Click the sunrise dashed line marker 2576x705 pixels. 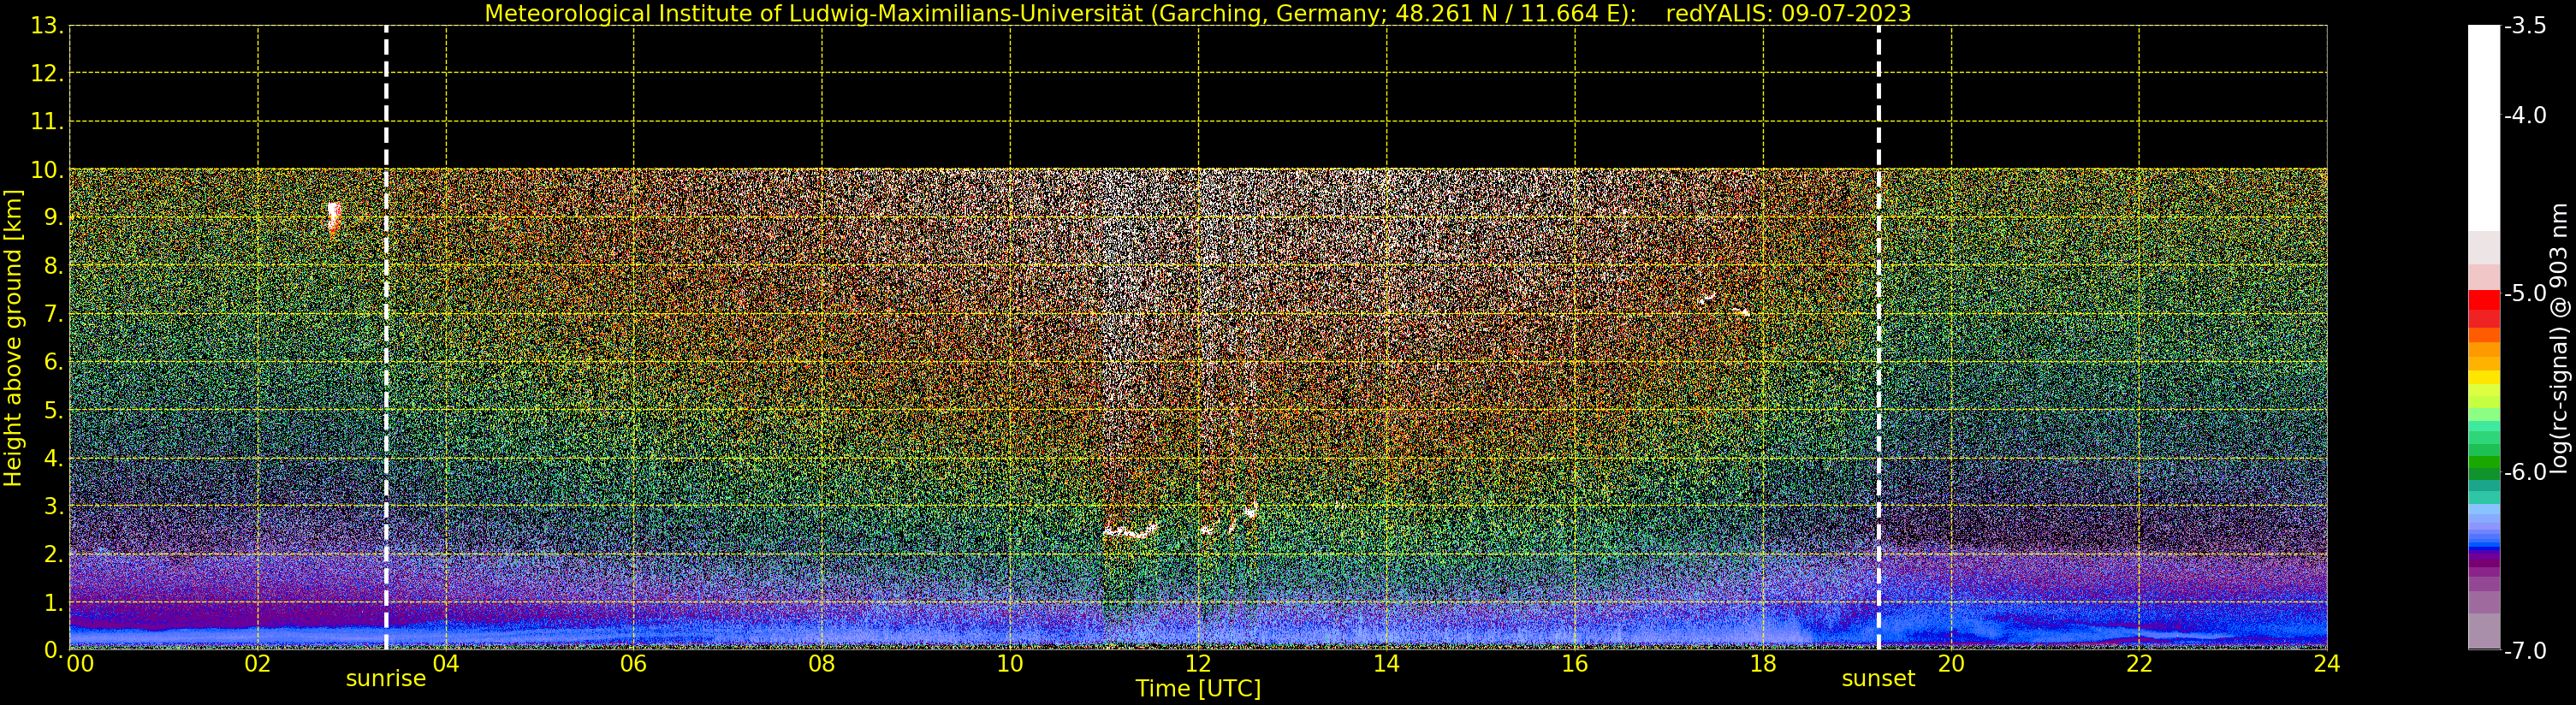[x=386, y=338]
